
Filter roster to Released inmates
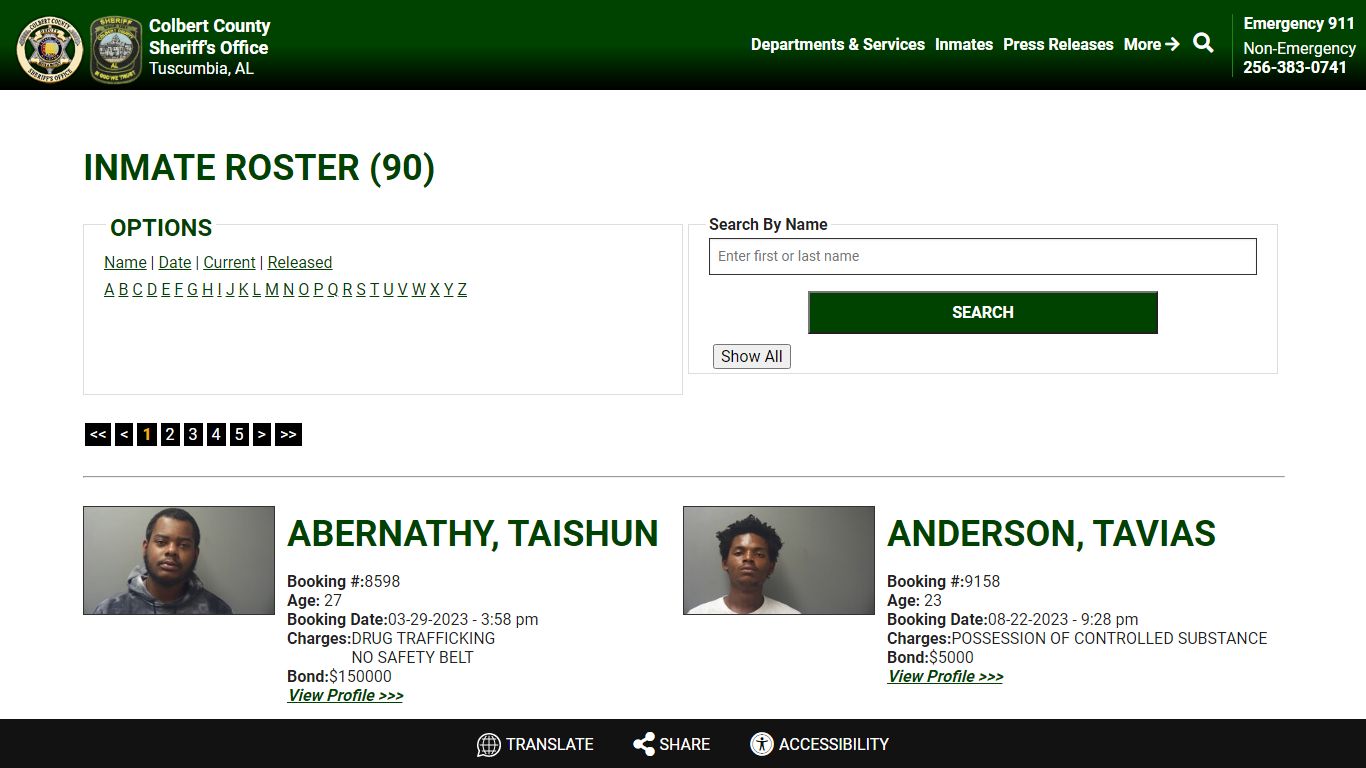pyautogui.click(x=300, y=262)
